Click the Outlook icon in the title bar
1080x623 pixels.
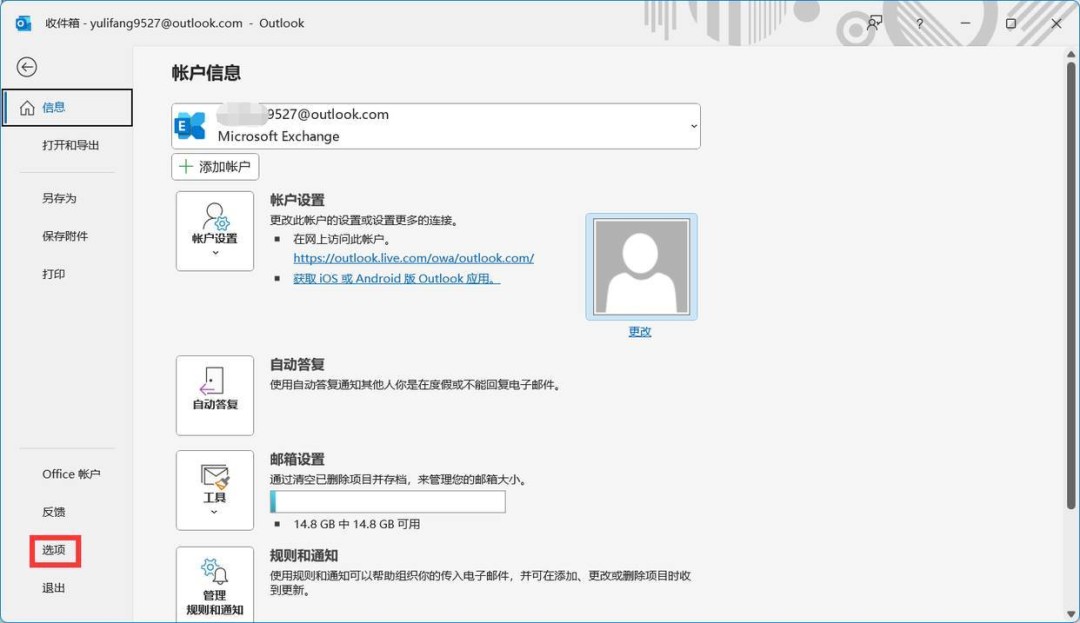click(x=22, y=22)
